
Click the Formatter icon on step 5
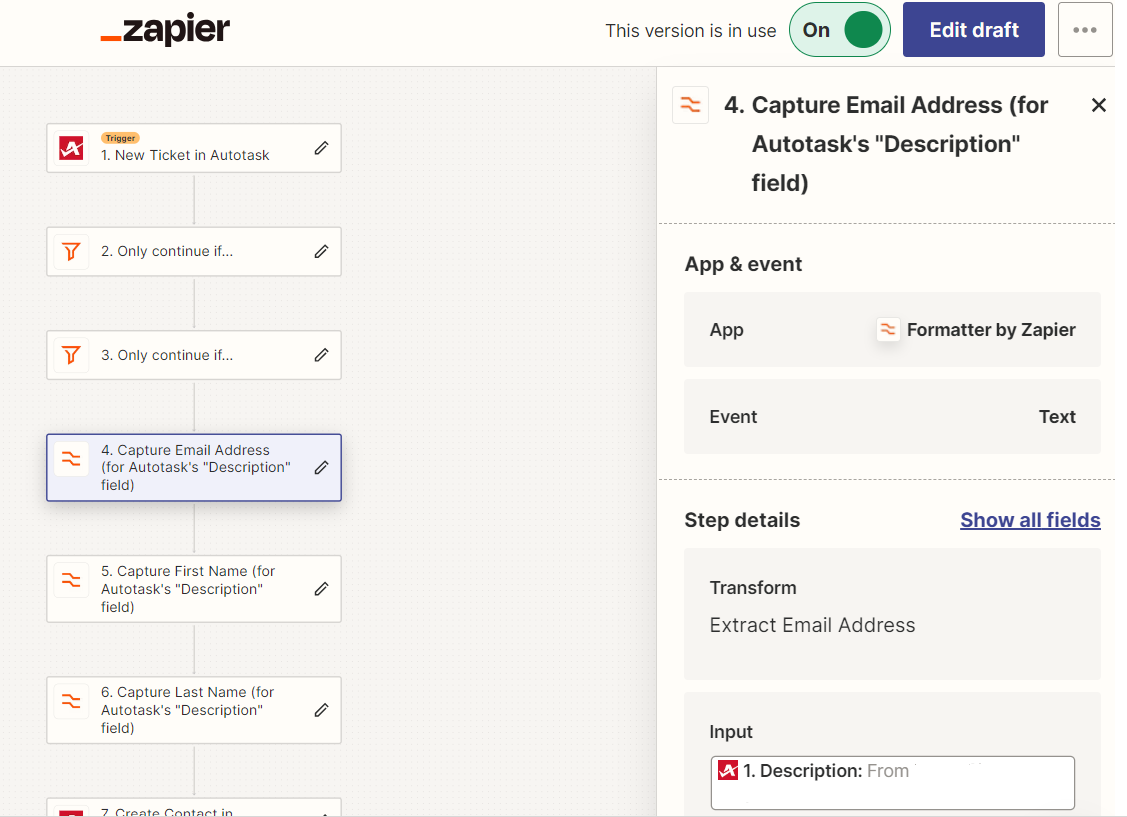71,580
